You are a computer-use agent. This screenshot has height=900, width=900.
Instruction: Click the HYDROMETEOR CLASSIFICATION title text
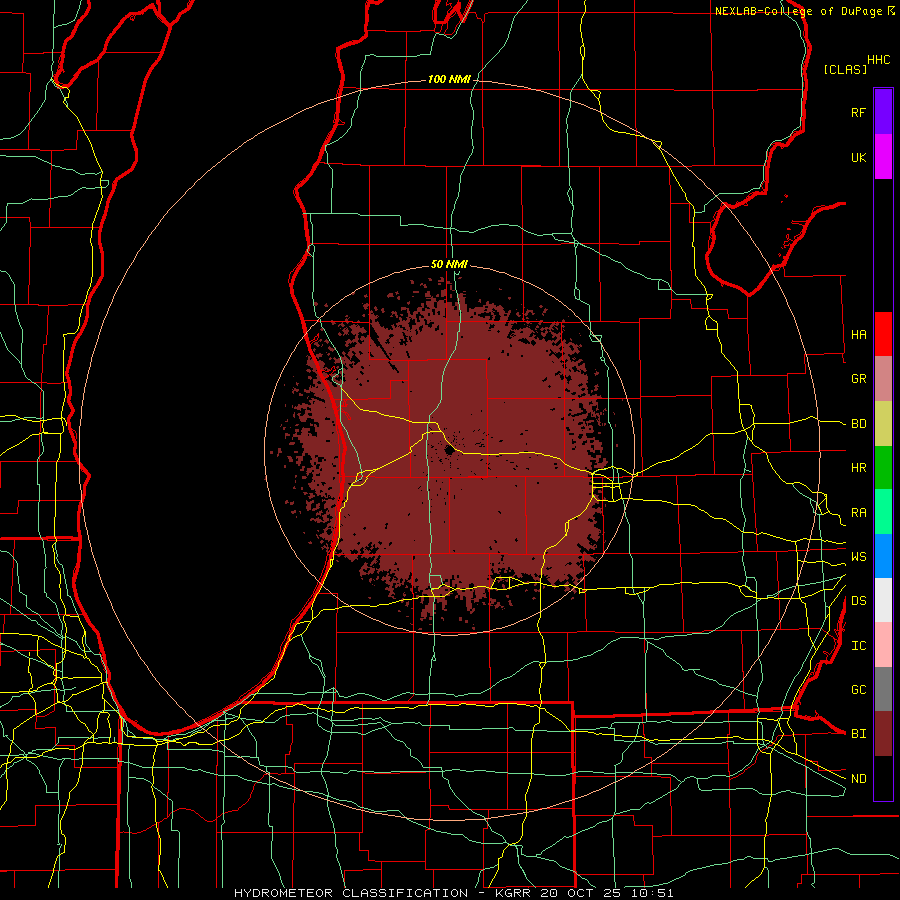[x=351, y=893]
